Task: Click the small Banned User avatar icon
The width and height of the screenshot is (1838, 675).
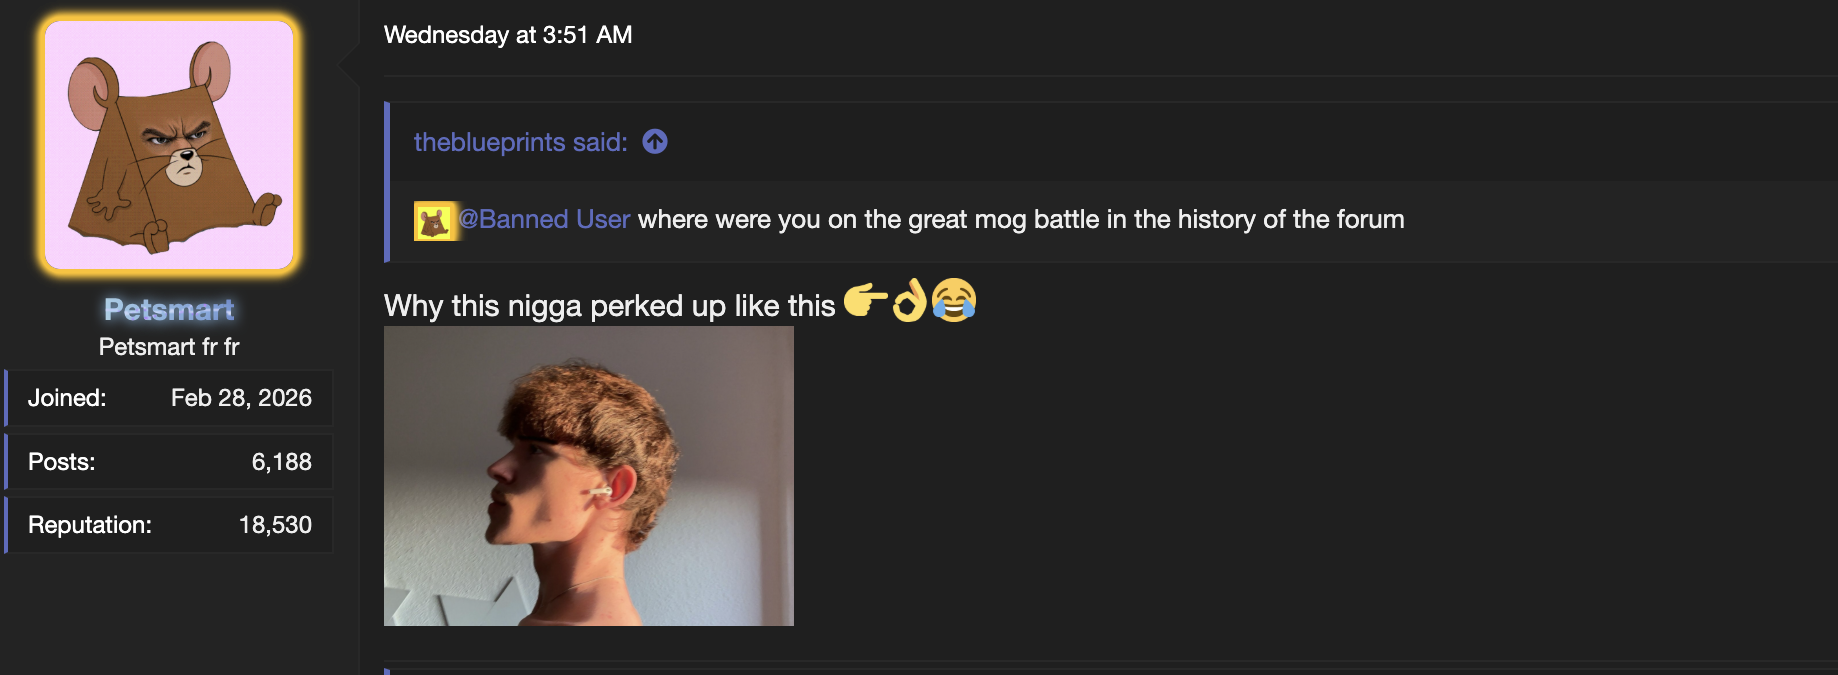Action: click(x=434, y=221)
